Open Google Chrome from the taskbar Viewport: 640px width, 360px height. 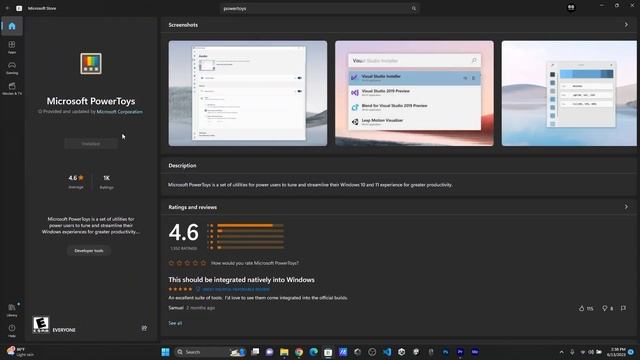pos(299,352)
